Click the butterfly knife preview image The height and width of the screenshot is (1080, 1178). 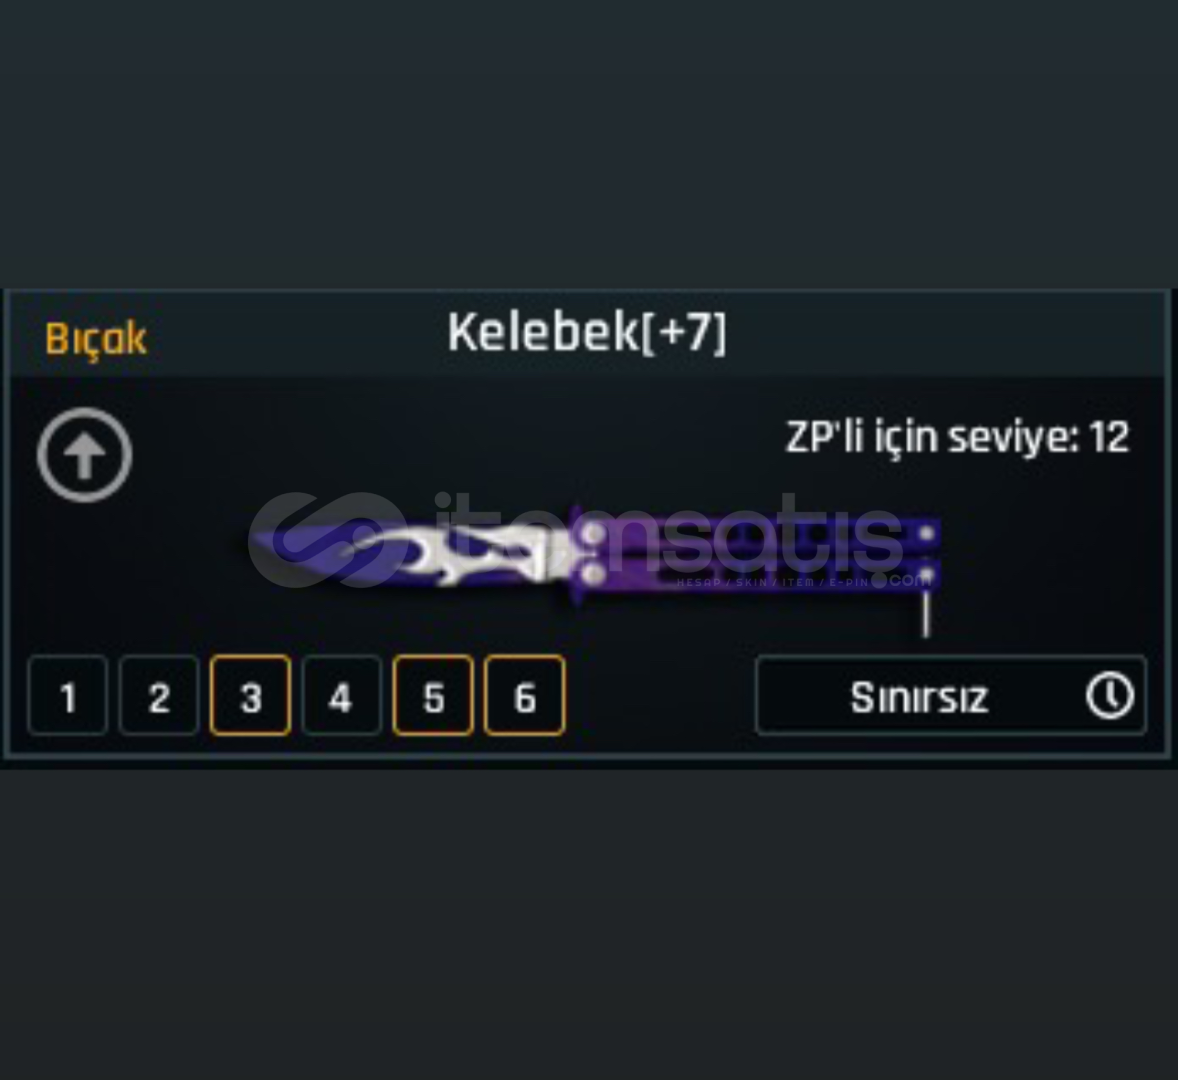click(595, 569)
